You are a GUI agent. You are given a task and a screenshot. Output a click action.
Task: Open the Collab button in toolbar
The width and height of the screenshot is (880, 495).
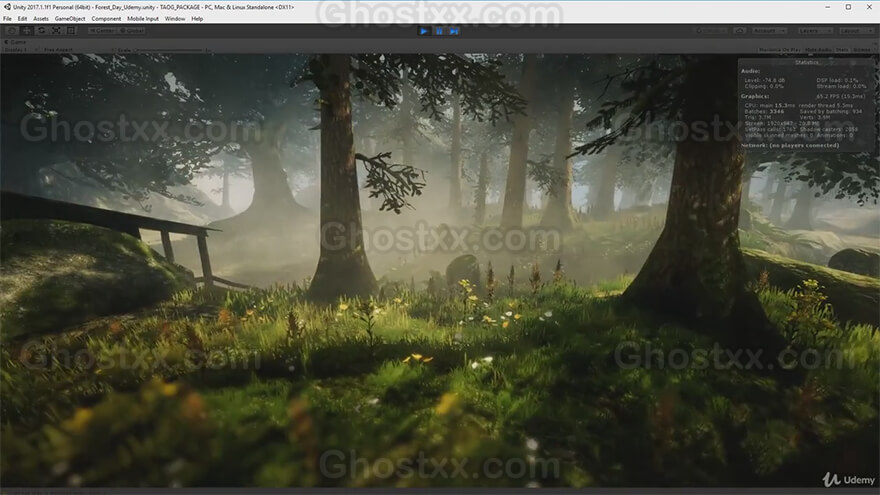pos(712,31)
